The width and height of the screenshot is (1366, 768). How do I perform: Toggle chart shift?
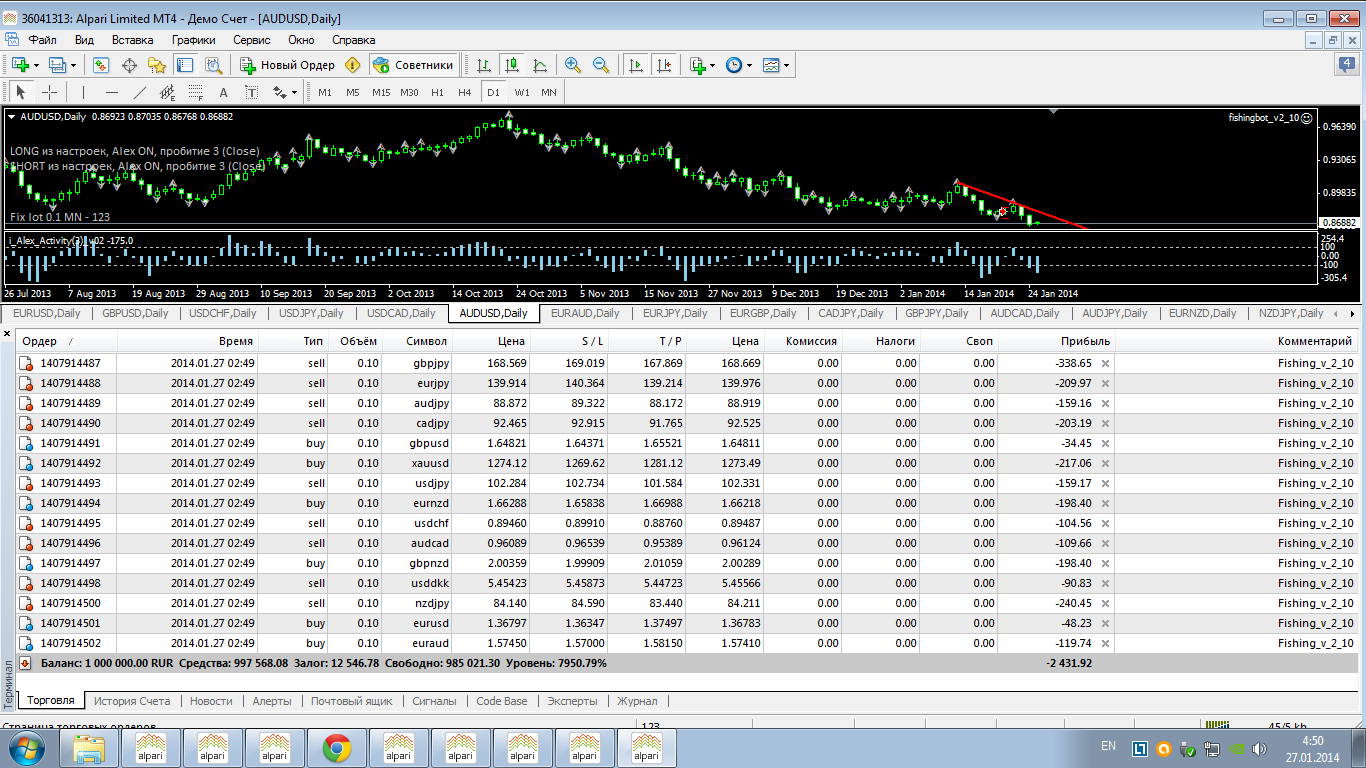tap(663, 65)
